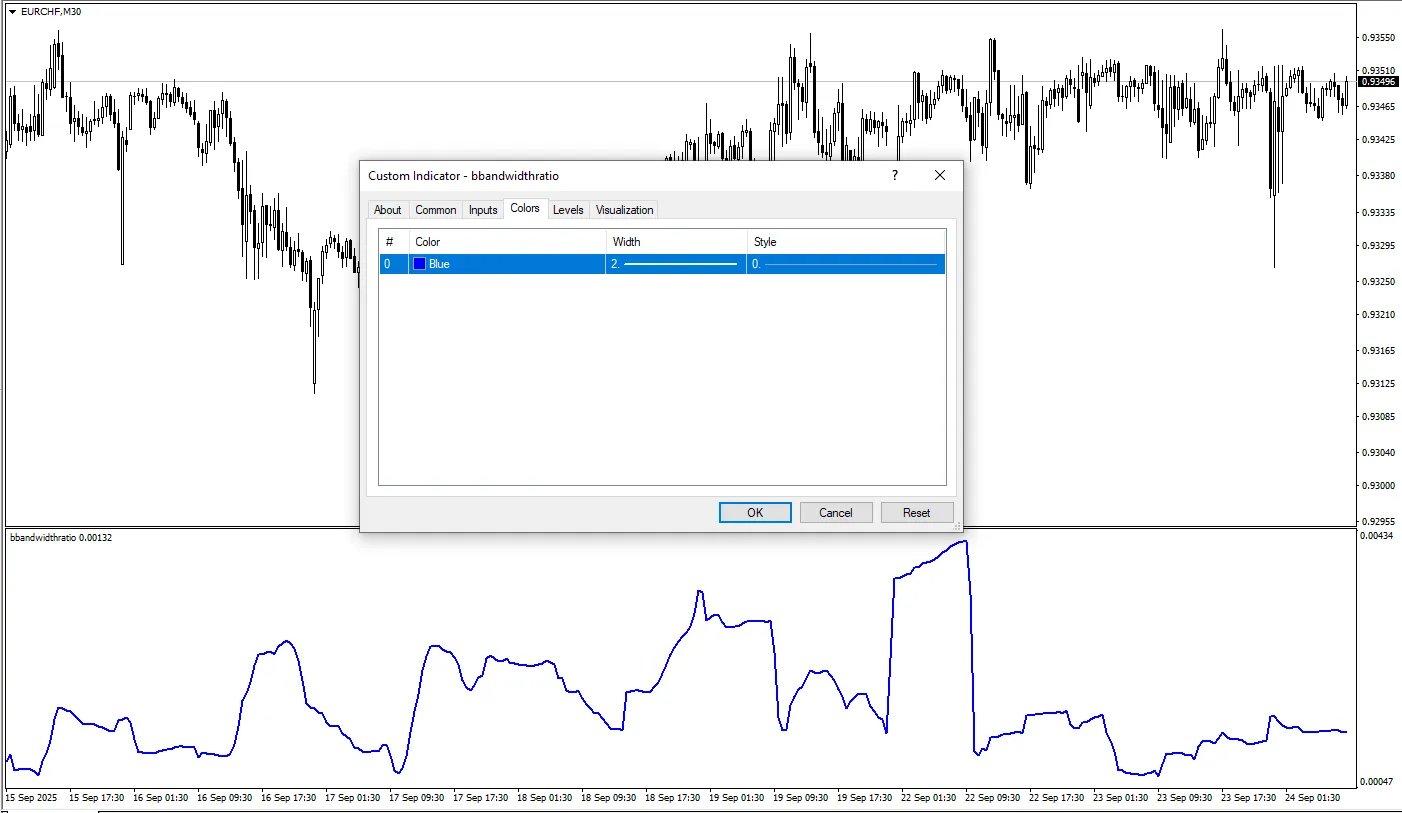The image size is (1402, 813).
Task: Open the Style cell line selector
Action: (845, 264)
